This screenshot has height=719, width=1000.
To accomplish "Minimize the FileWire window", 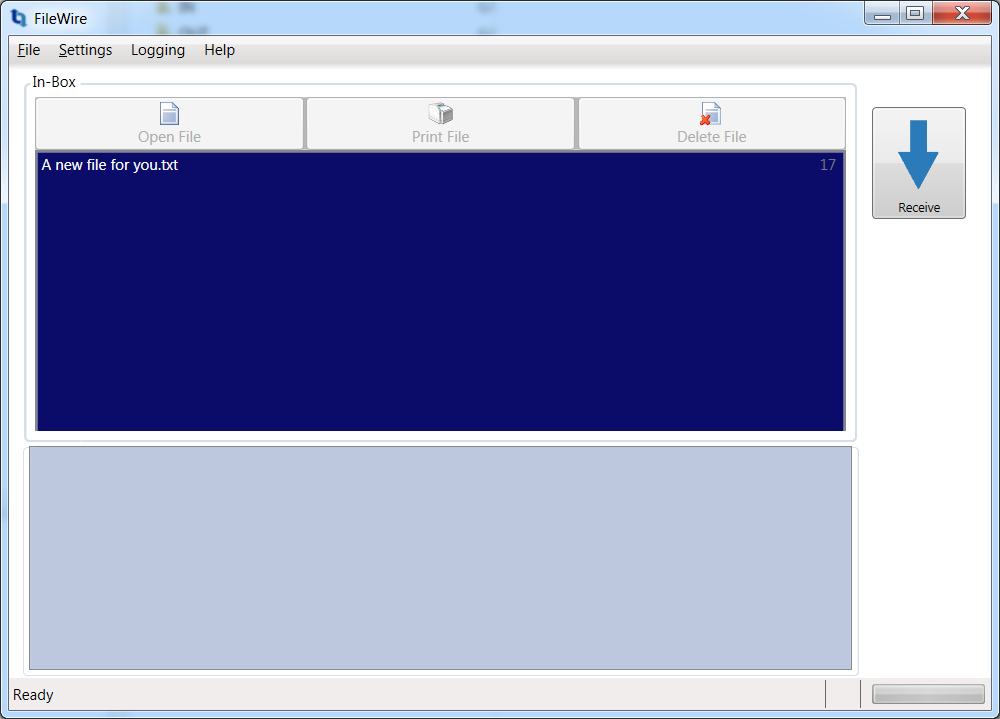I will 882,13.
